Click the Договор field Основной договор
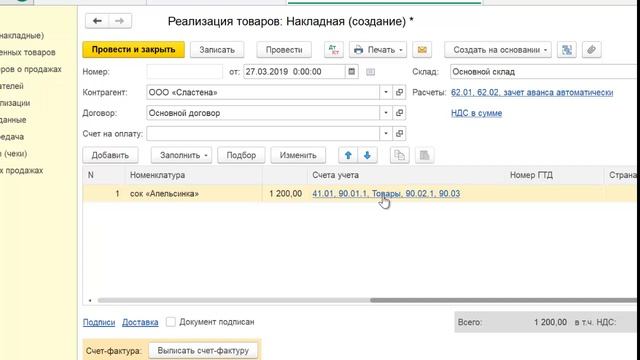 [x=263, y=113]
